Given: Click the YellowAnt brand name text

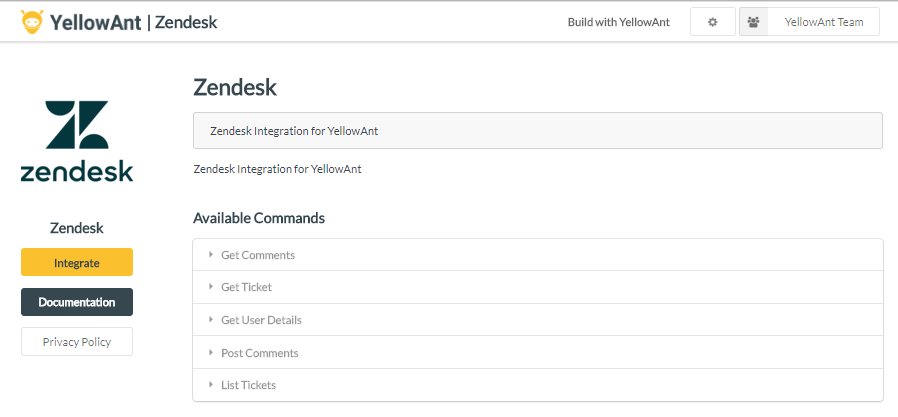Looking at the screenshot, I should coord(95,22).
